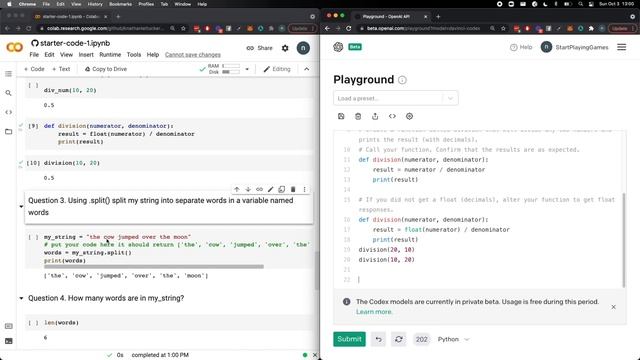The width and height of the screenshot is (640, 360).
Task: Open Colab Runtime menu
Action: pyautogui.click(x=110, y=55)
